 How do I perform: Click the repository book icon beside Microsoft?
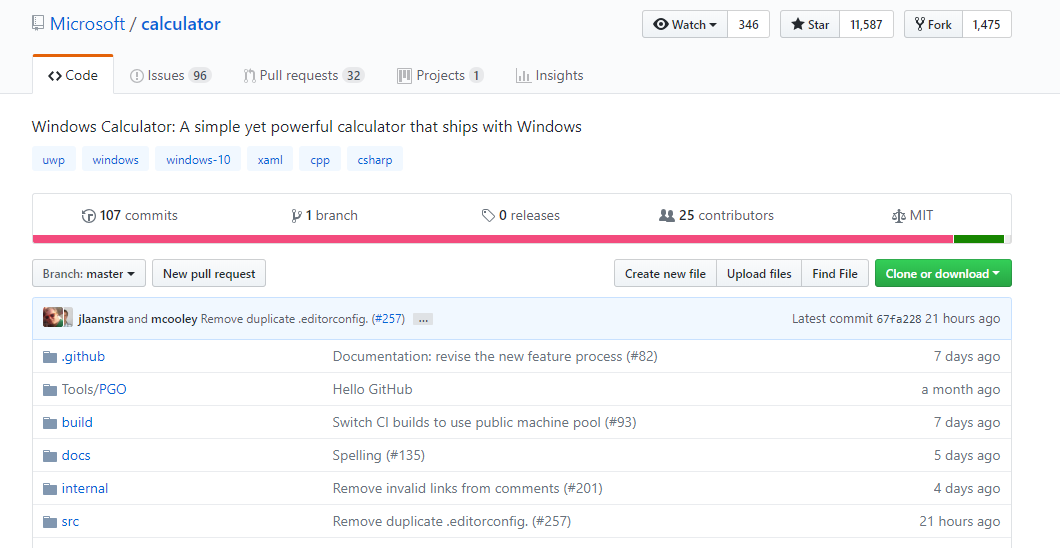point(38,24)
